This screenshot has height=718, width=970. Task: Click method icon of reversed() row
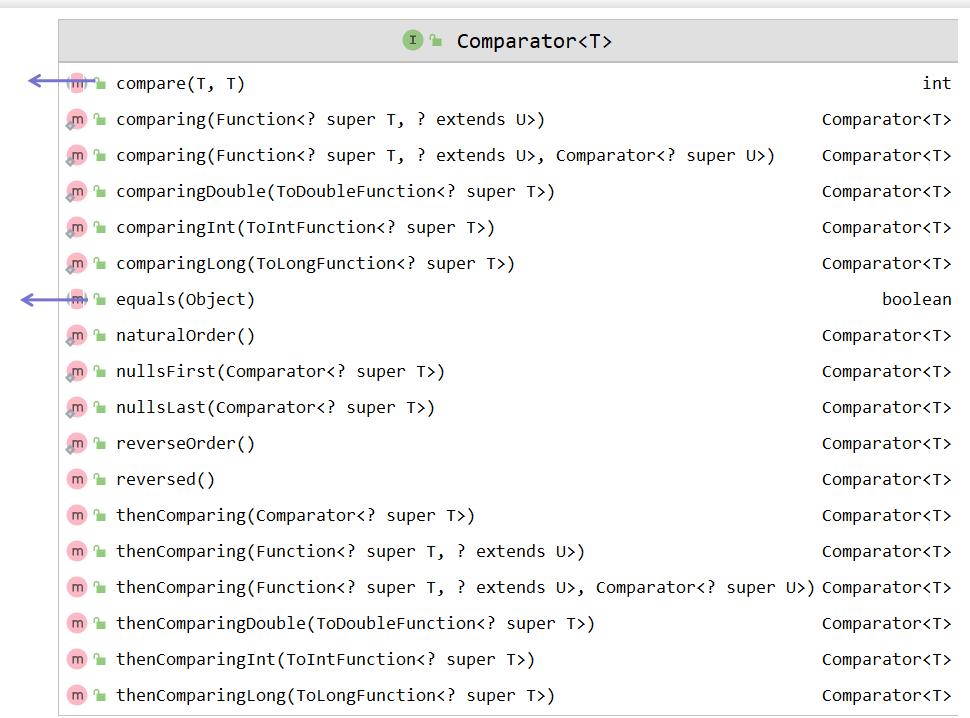point(77,479)
